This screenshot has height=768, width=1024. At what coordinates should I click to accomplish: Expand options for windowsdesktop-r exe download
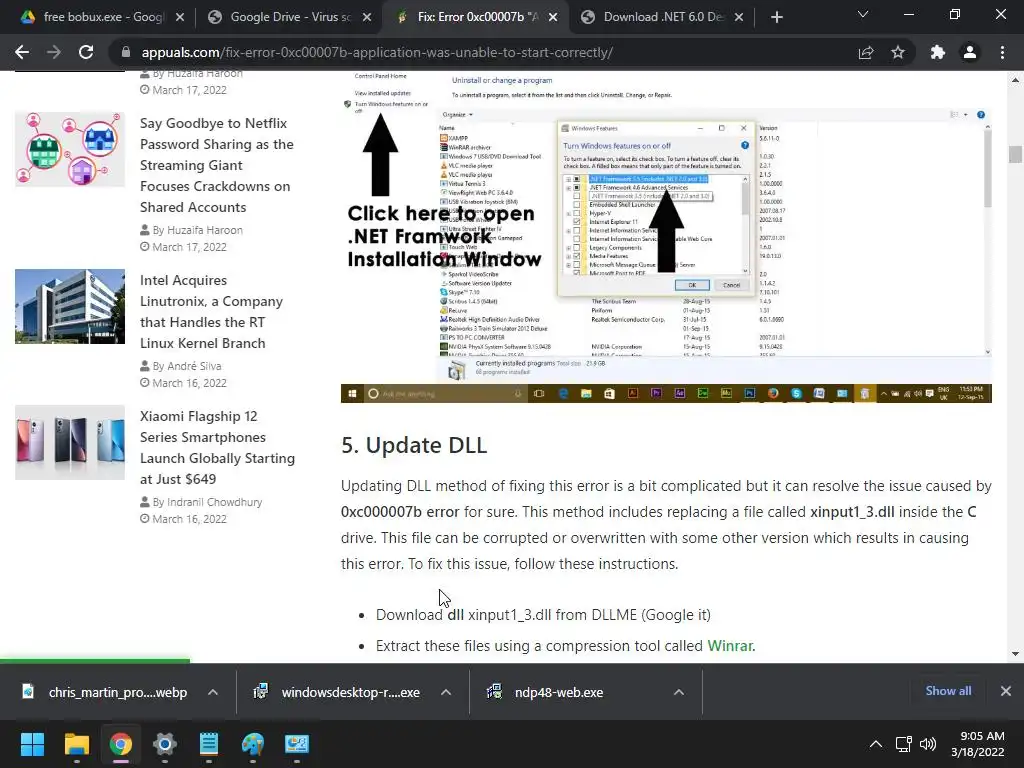tap(446, 692)
